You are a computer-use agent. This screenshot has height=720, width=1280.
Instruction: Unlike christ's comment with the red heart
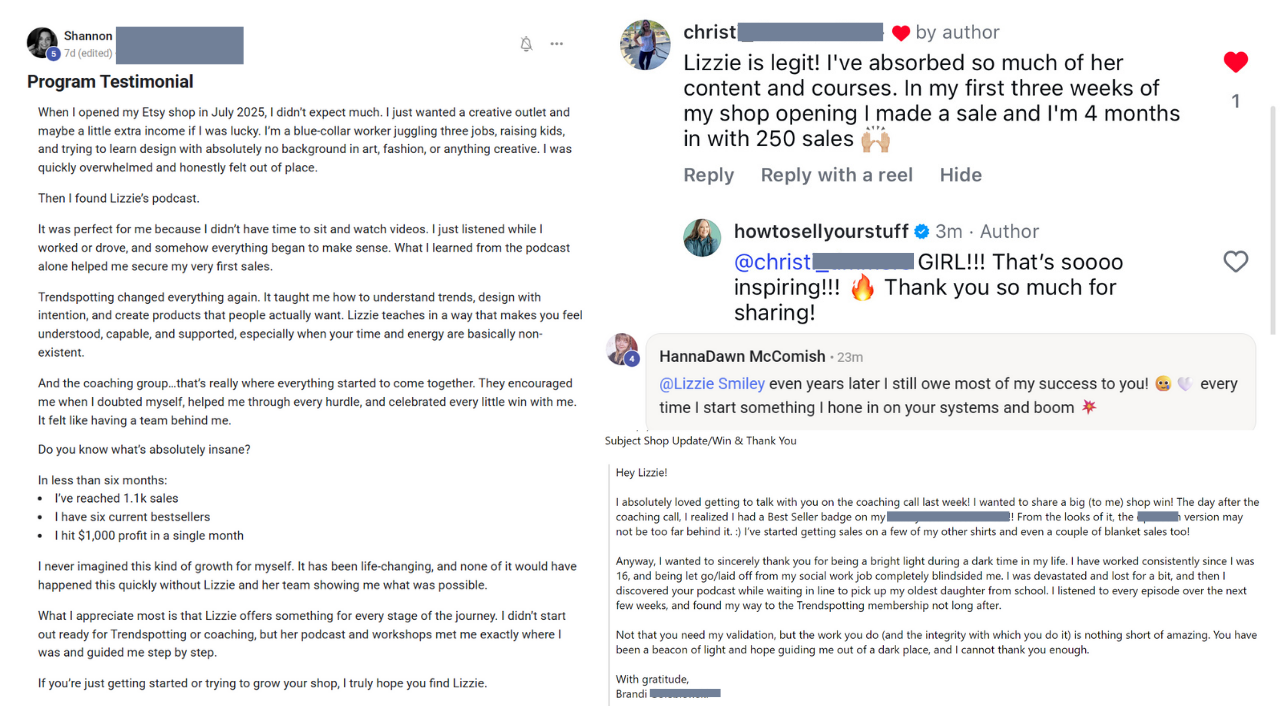[1236, 62]
